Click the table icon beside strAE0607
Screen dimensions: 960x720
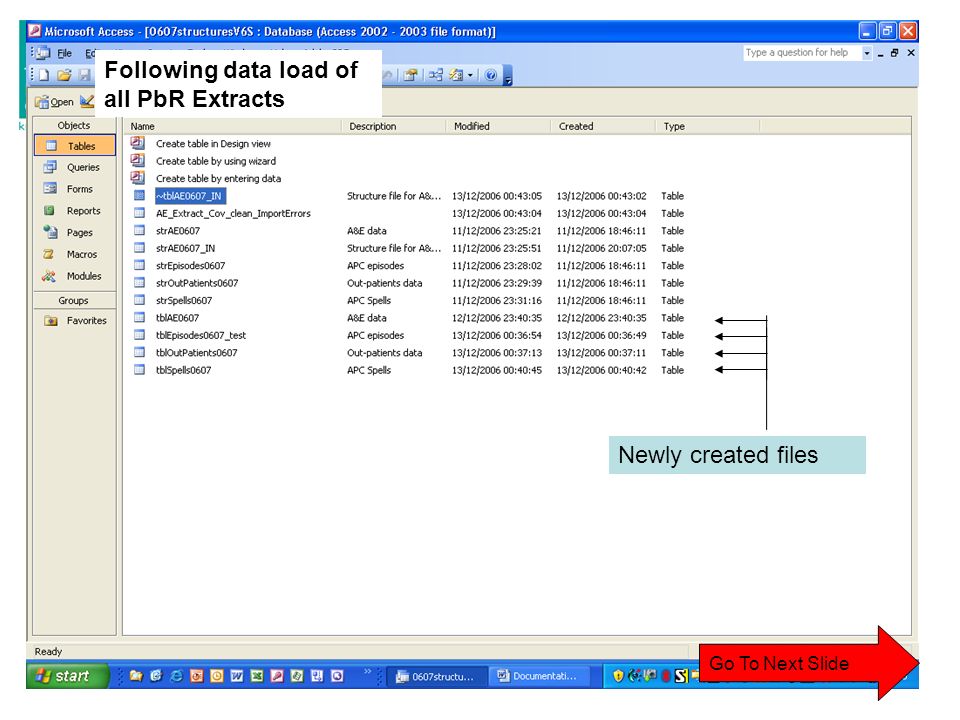tap(140, 231)
